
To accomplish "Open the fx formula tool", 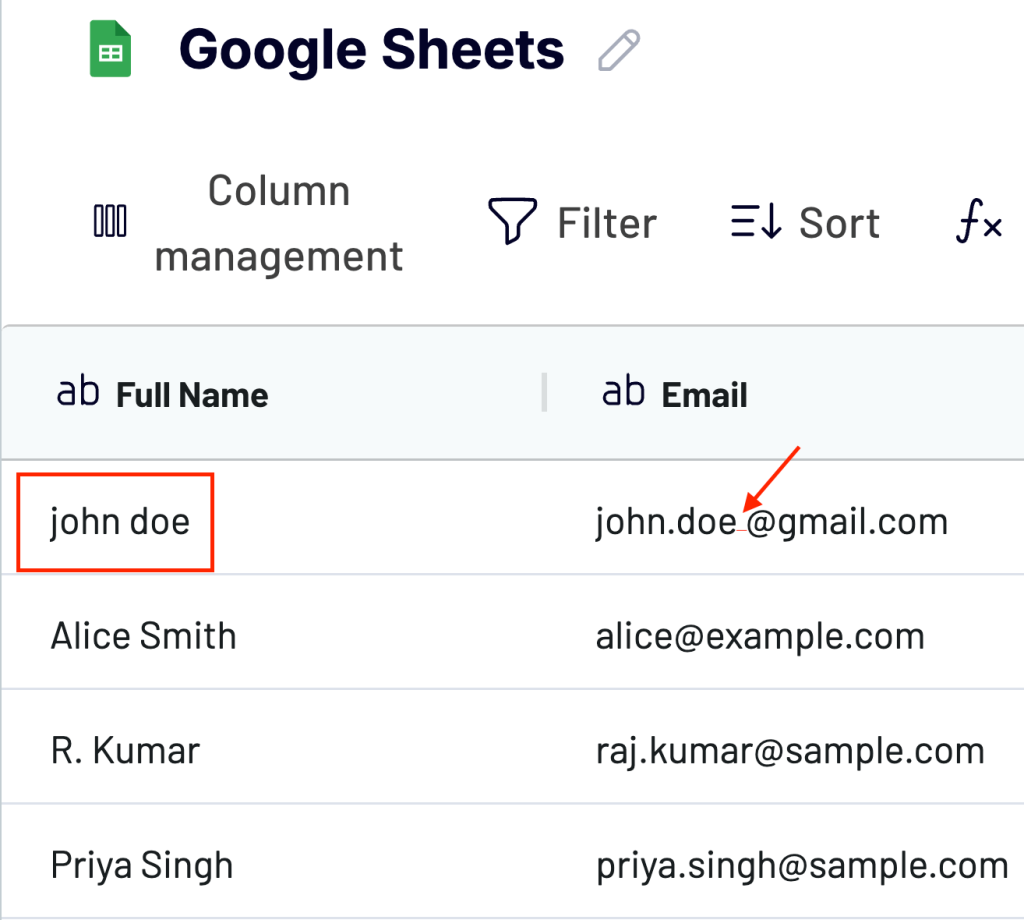I will (979, 221).
